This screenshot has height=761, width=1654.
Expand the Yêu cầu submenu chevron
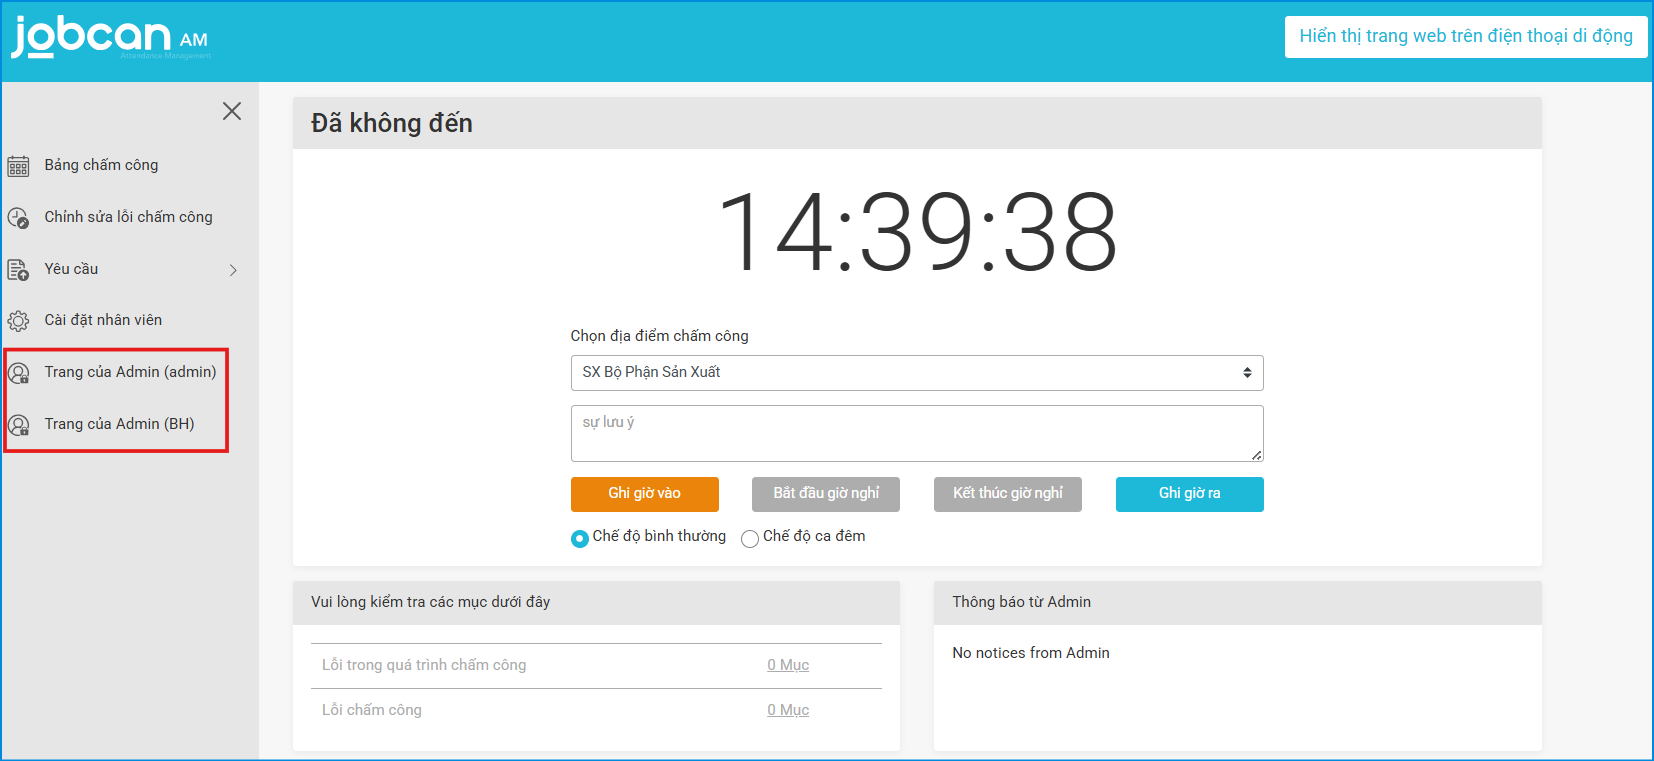click(x=233, y=270)
